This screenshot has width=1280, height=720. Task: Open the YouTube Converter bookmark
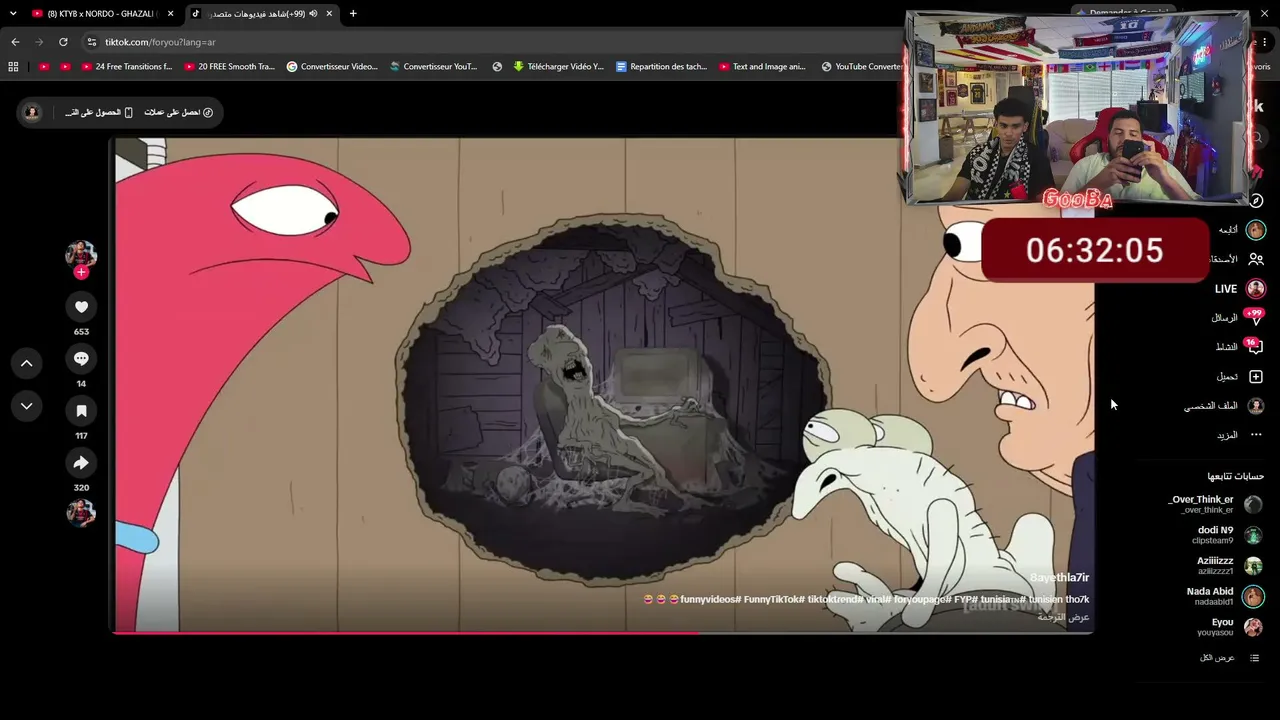coord(862,67)
